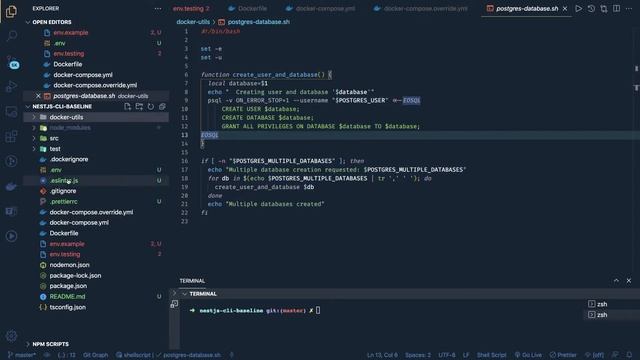
Task: Maximize the terminal panel size
Action: point(616,280)
